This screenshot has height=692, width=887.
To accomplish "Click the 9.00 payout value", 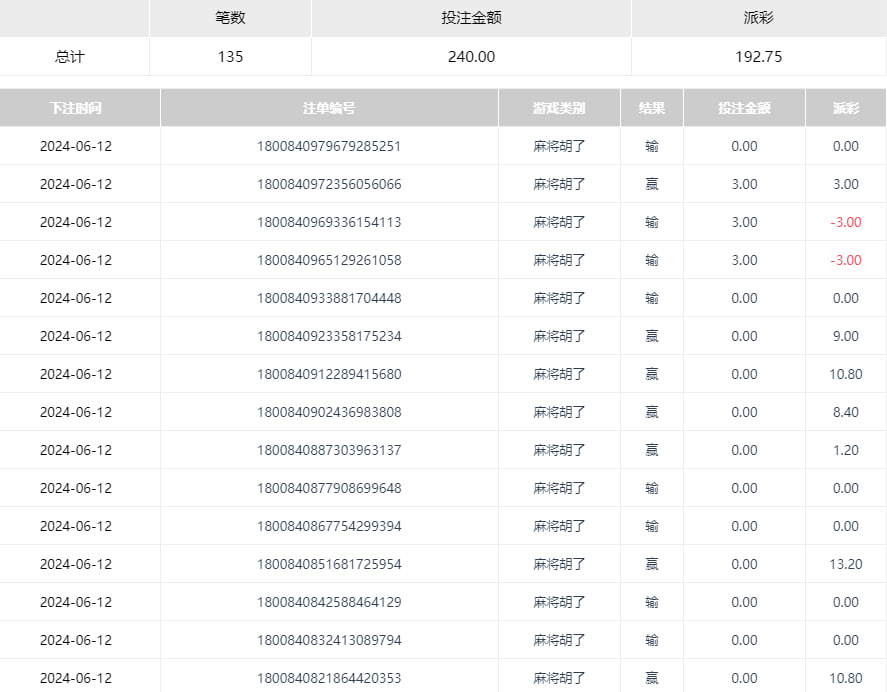I will pos(845,336).
